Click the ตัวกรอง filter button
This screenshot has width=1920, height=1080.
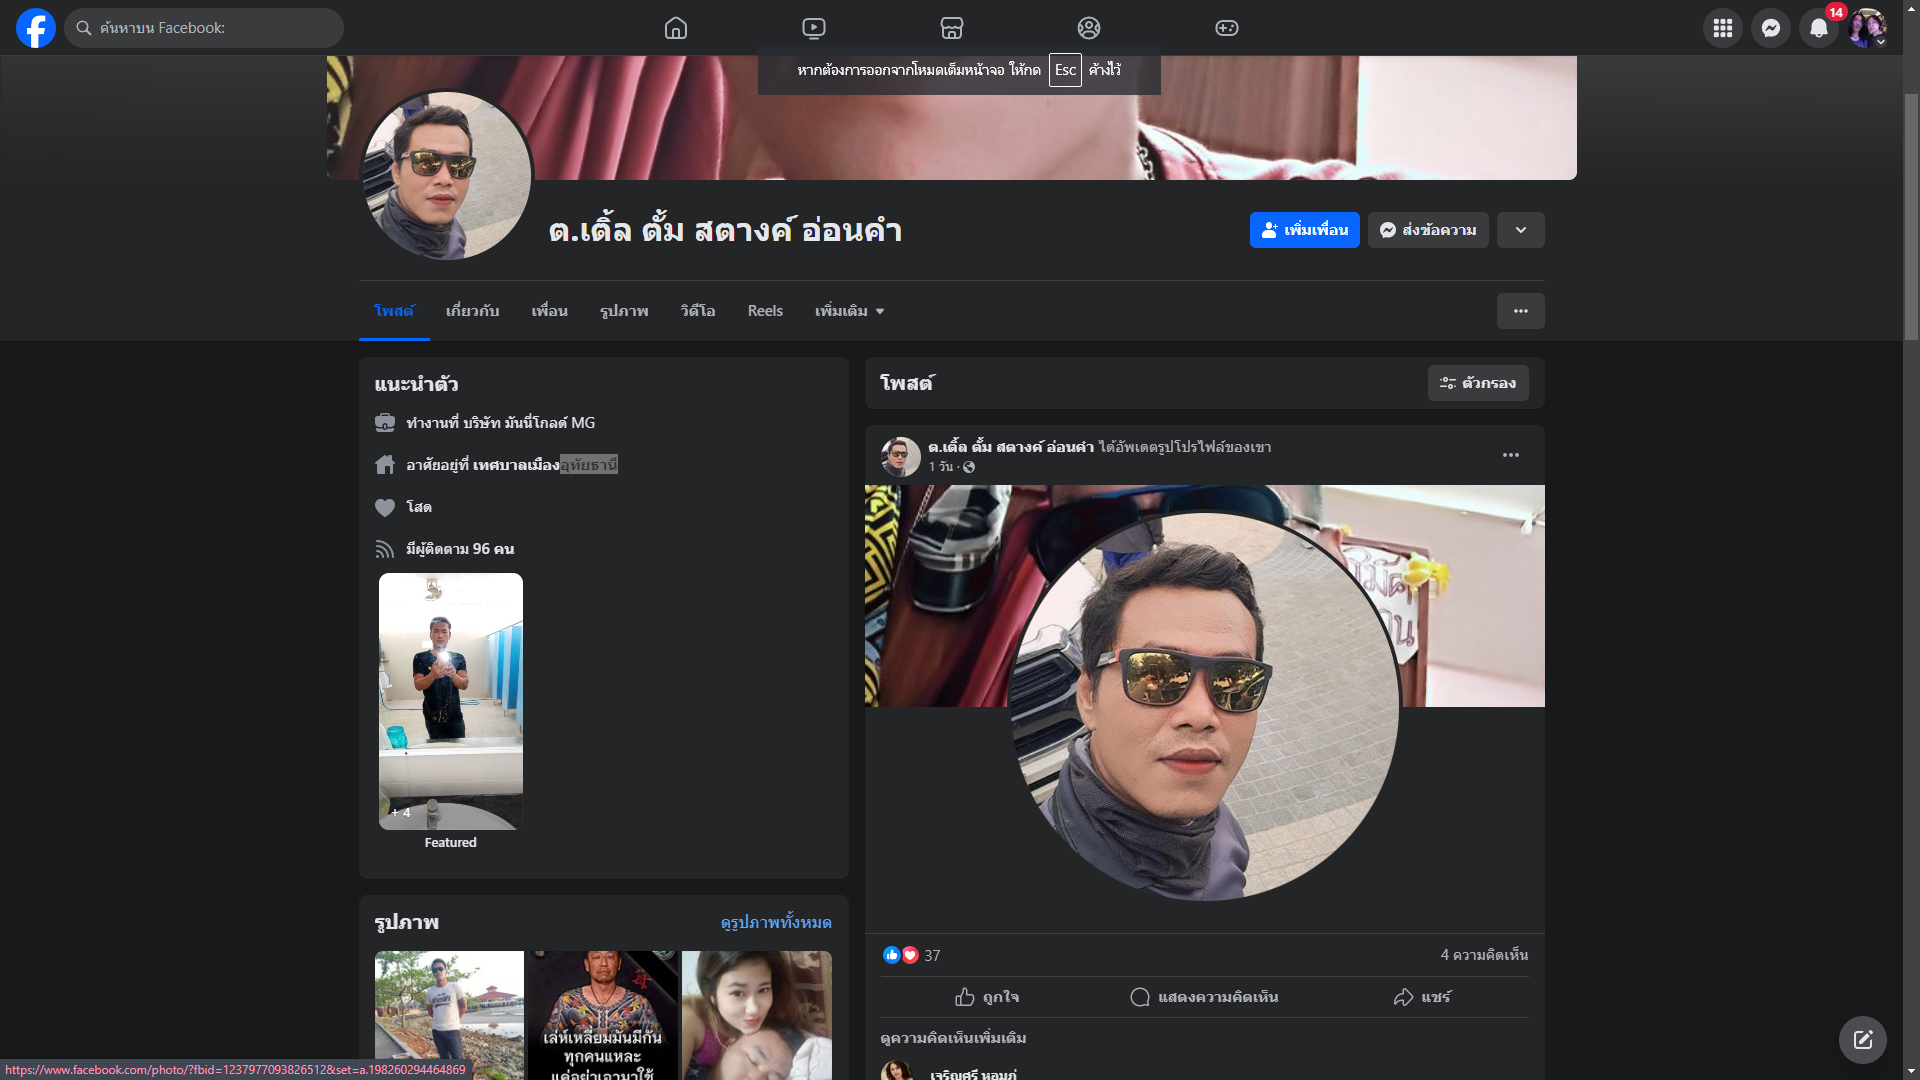coord(1478,383)
